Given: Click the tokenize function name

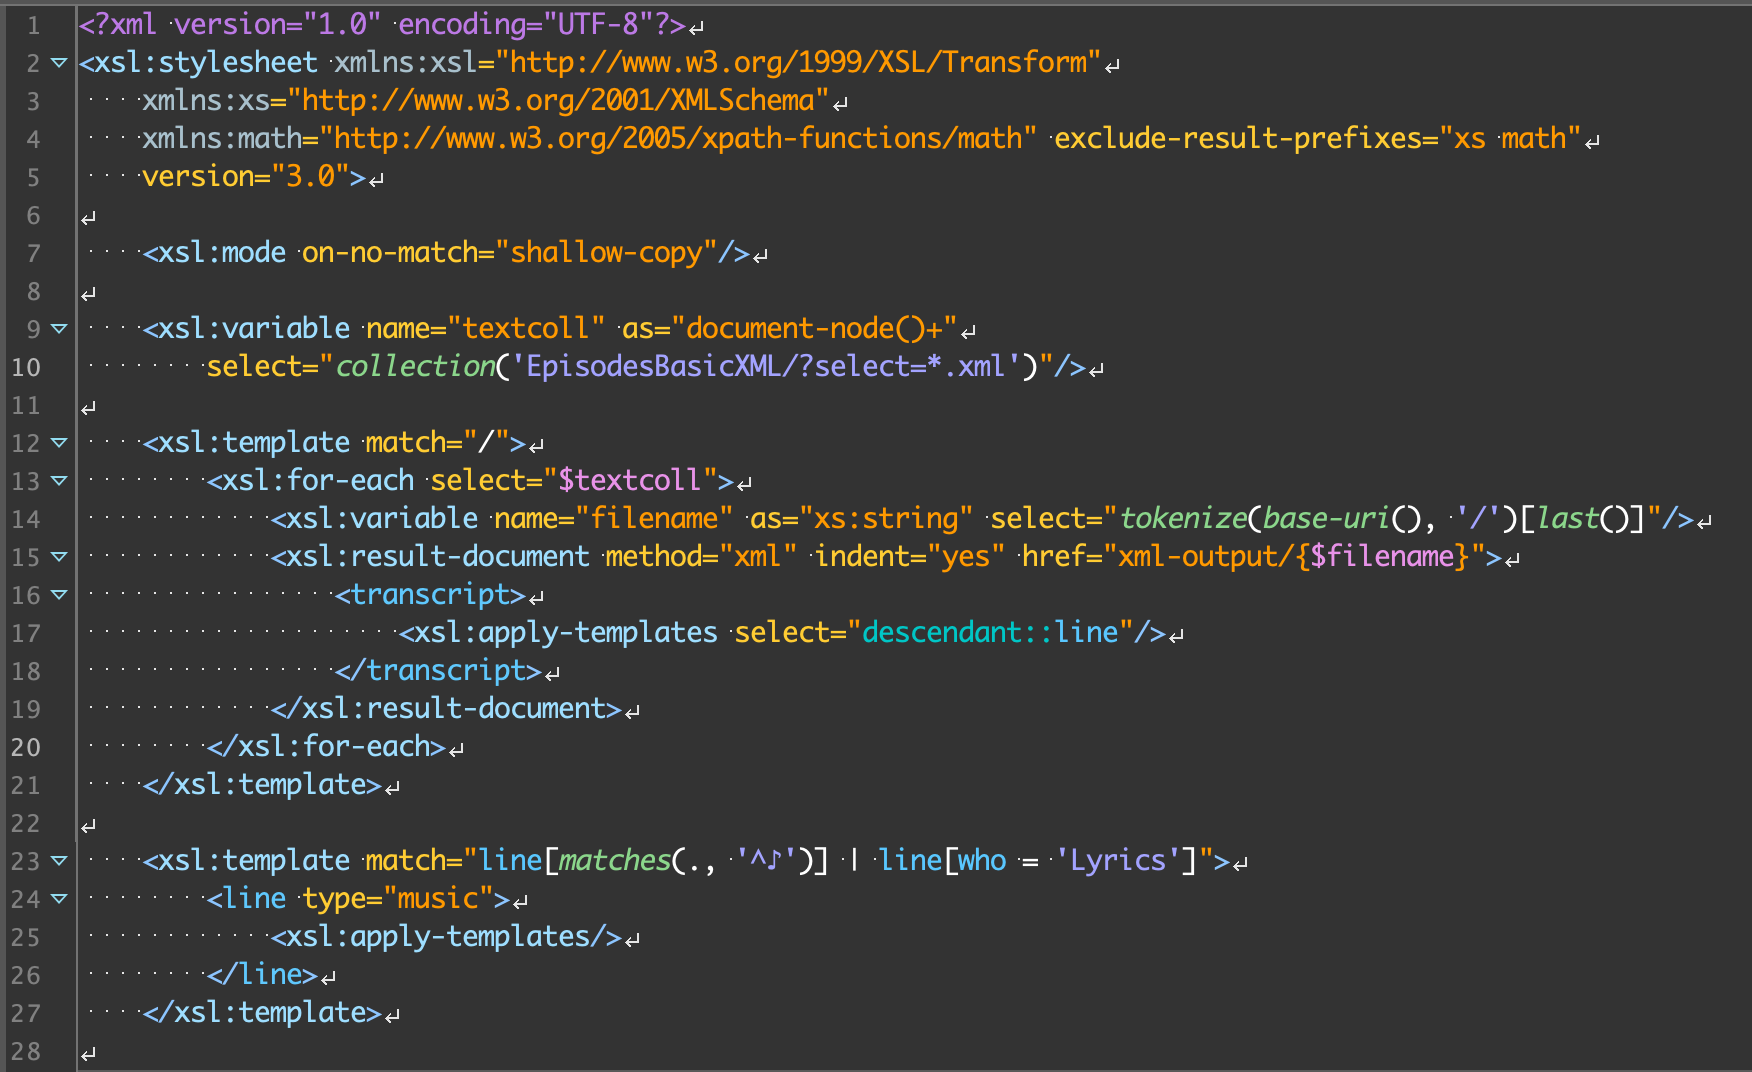Looking at the screenshot, I should tap(1183, 519).
